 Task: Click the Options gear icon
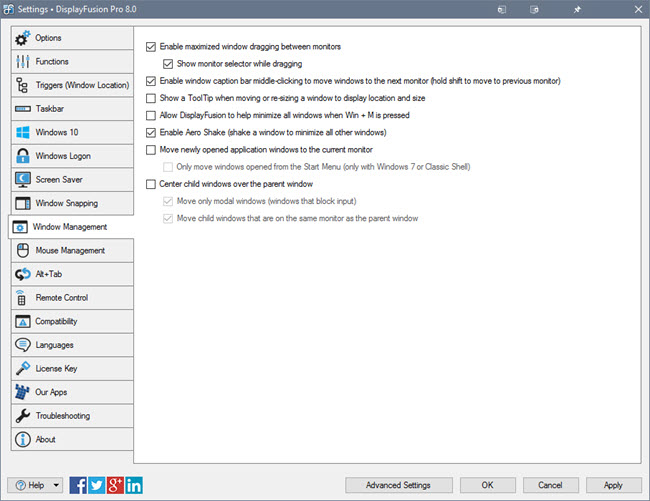(23, 38)
